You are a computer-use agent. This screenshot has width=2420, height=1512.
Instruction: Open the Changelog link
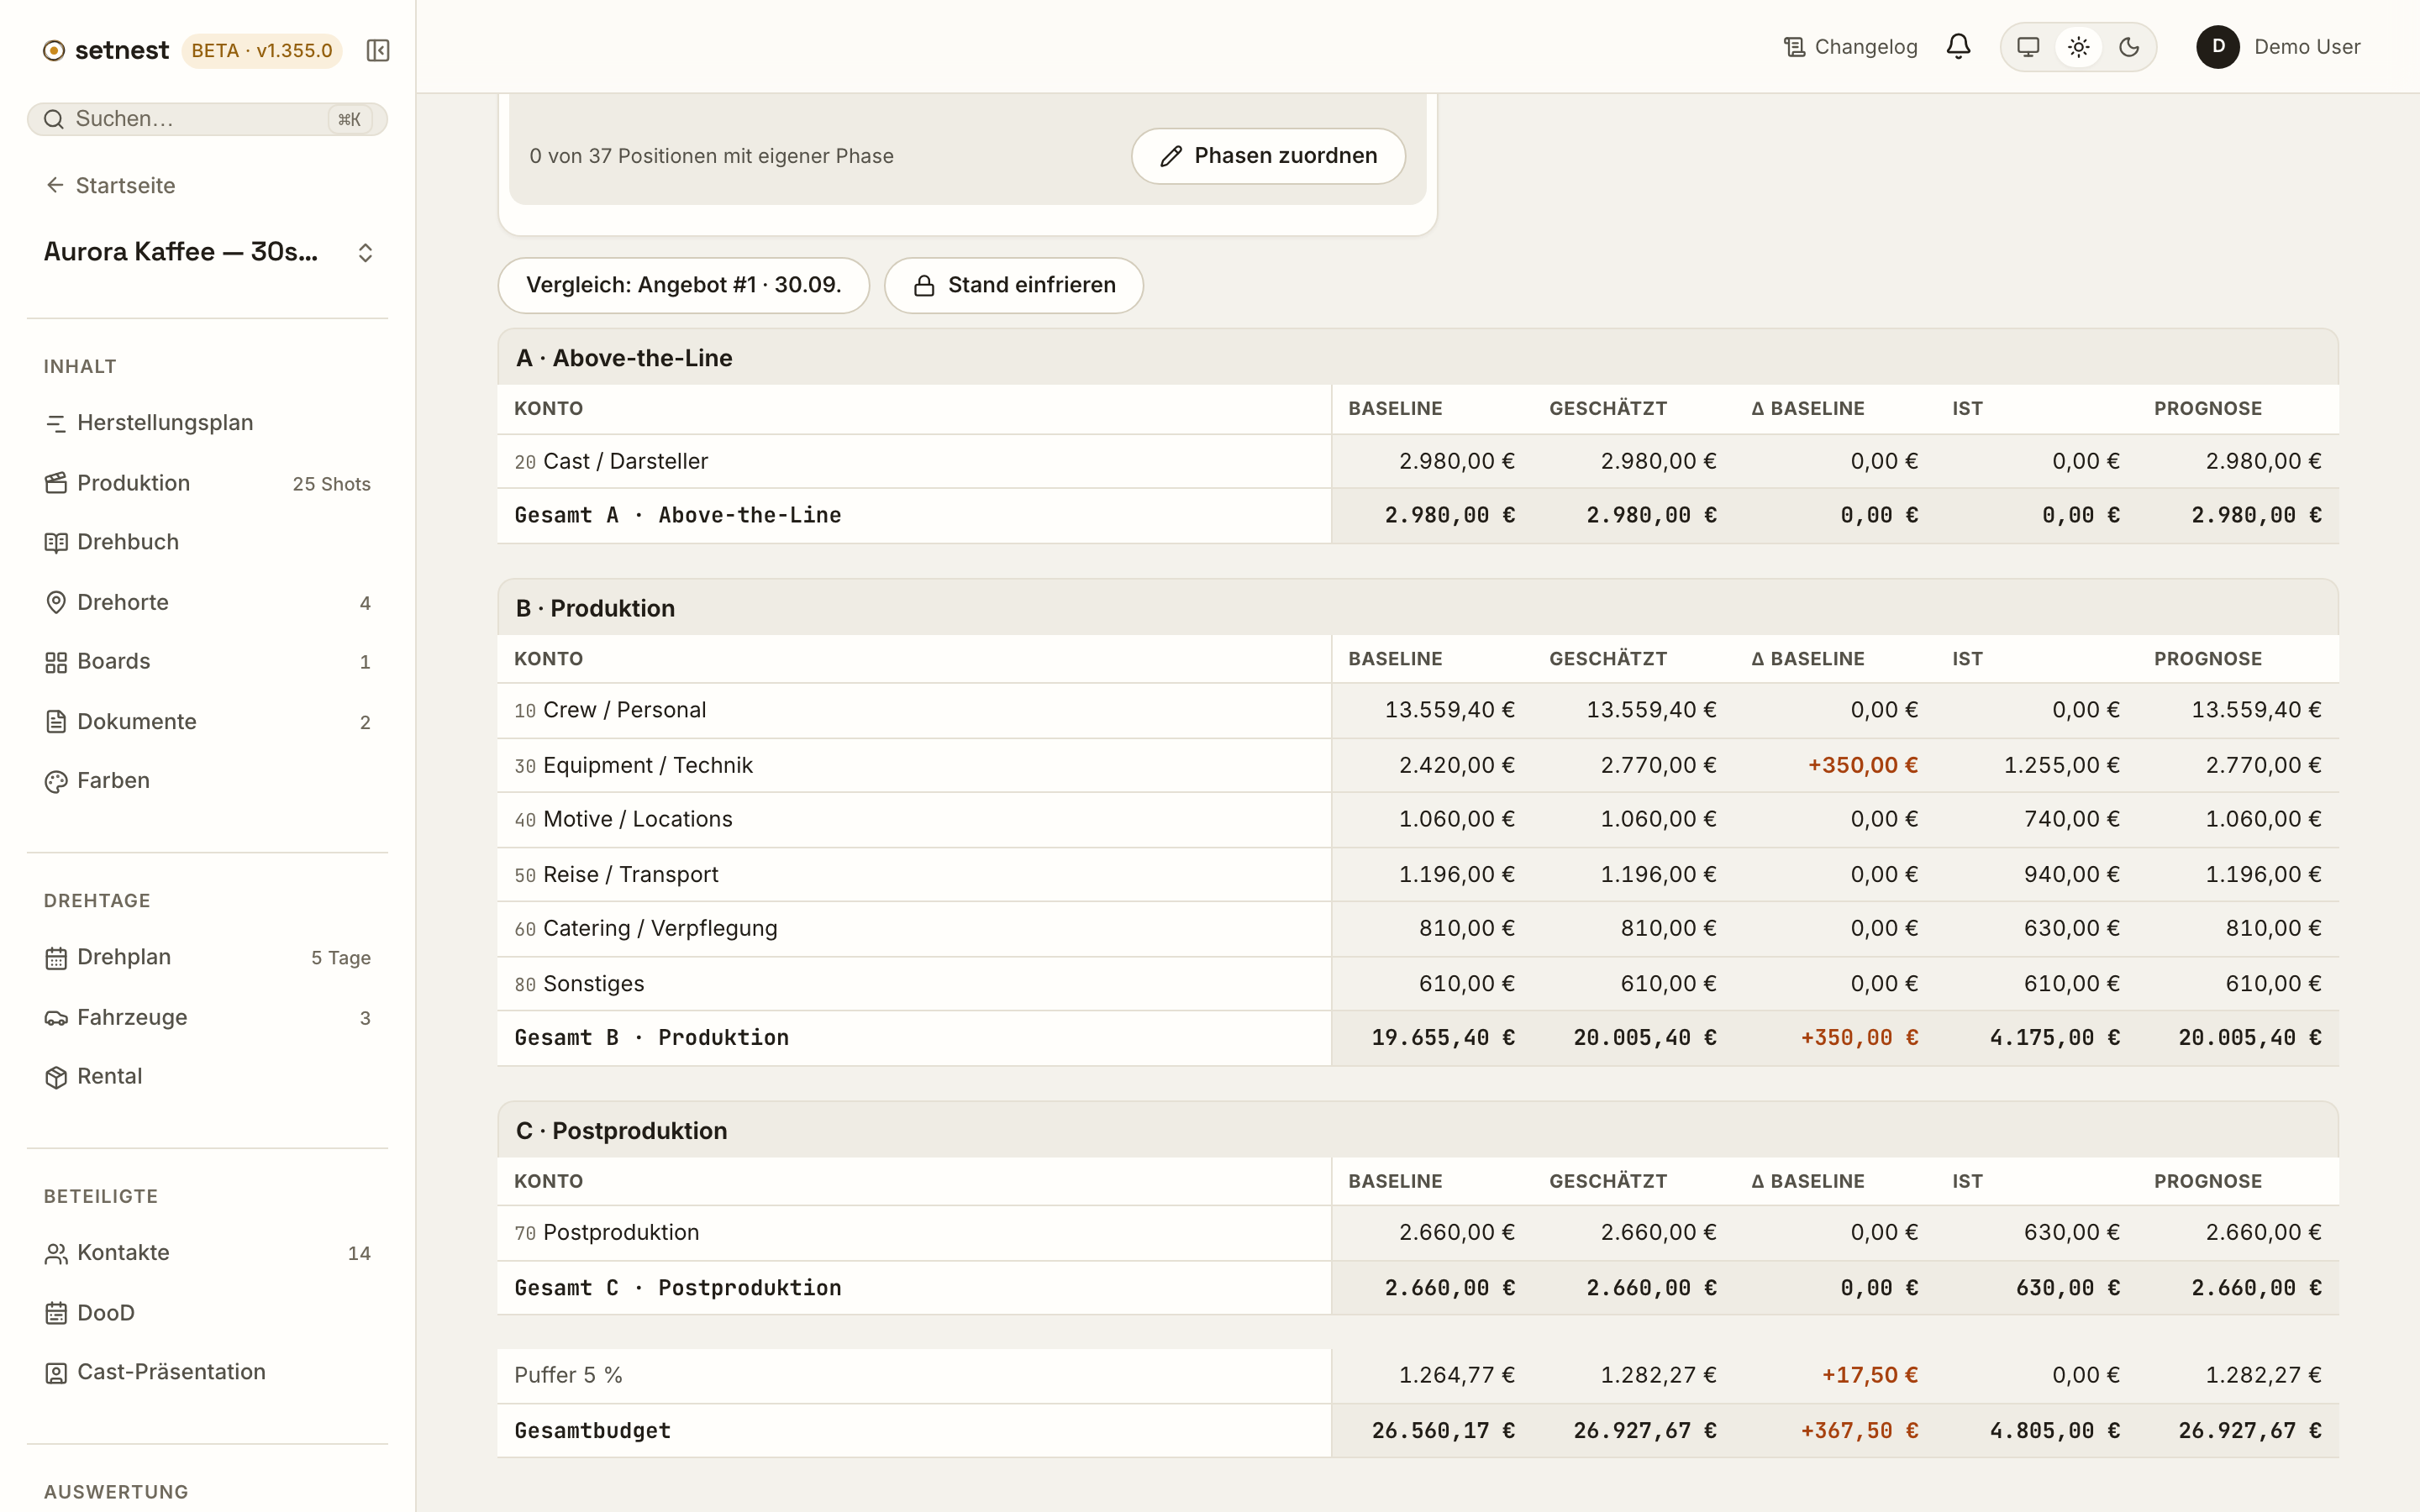pyautogui.click(x=1851, y=47)
